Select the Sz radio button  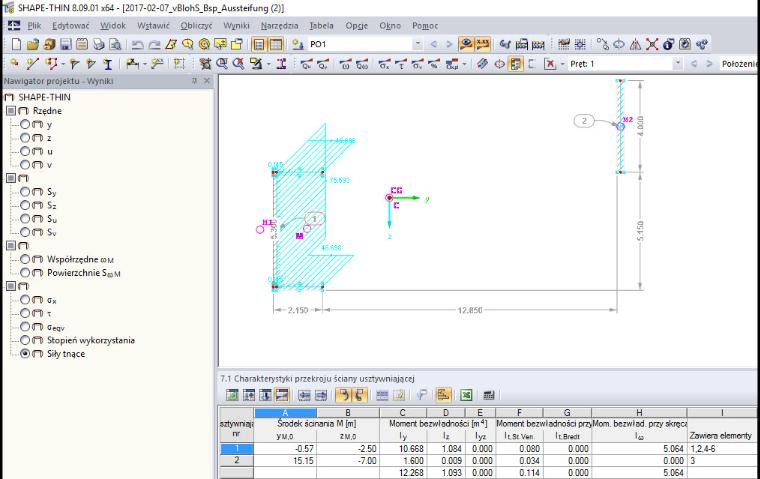point(25,205)
